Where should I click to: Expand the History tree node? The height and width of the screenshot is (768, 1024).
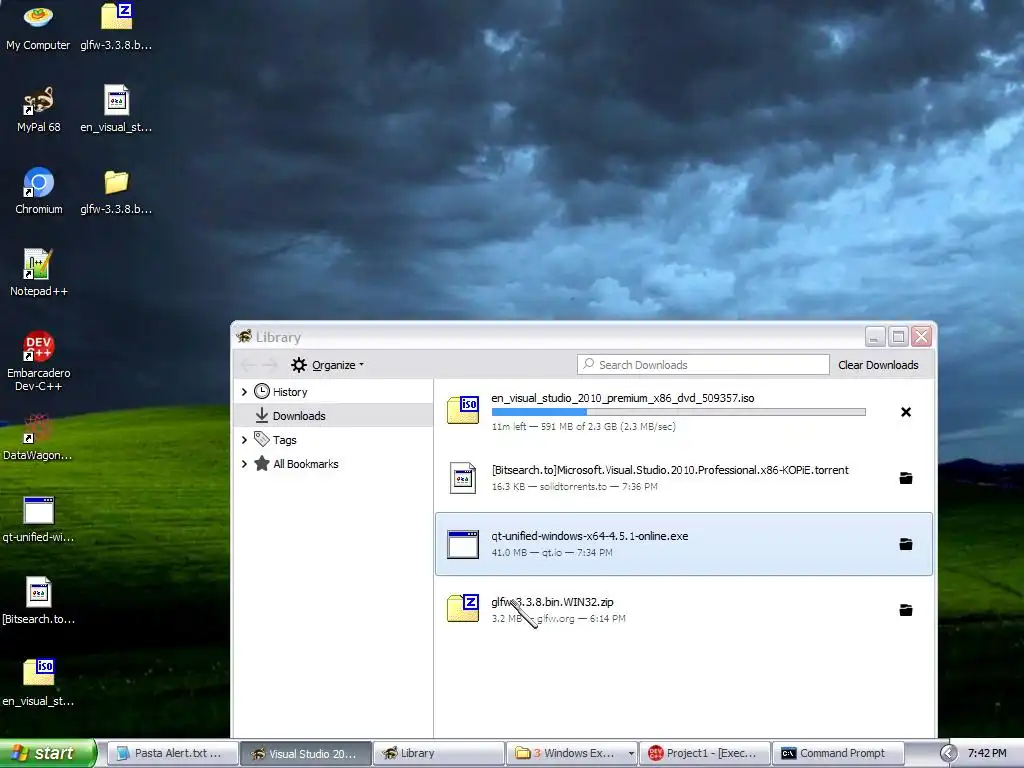pos(244,392)
